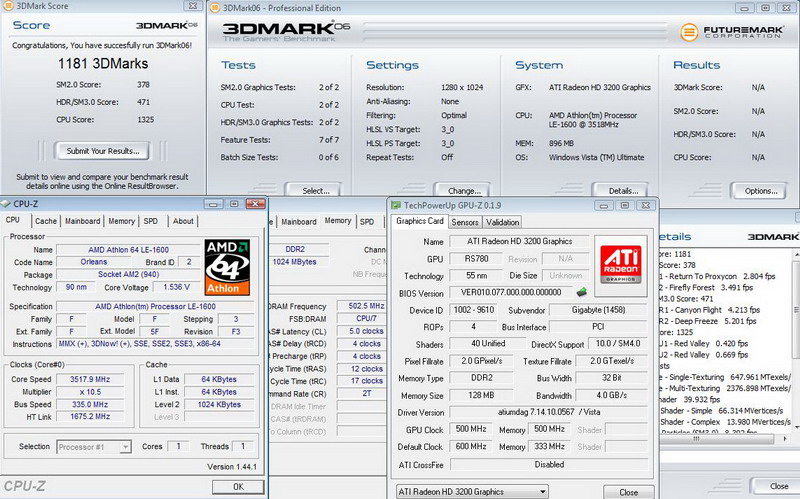Click Close button in the 3DMark details window
Viewport: 800px width, 499px height.
pyautogui.click(x=779, y=486)
